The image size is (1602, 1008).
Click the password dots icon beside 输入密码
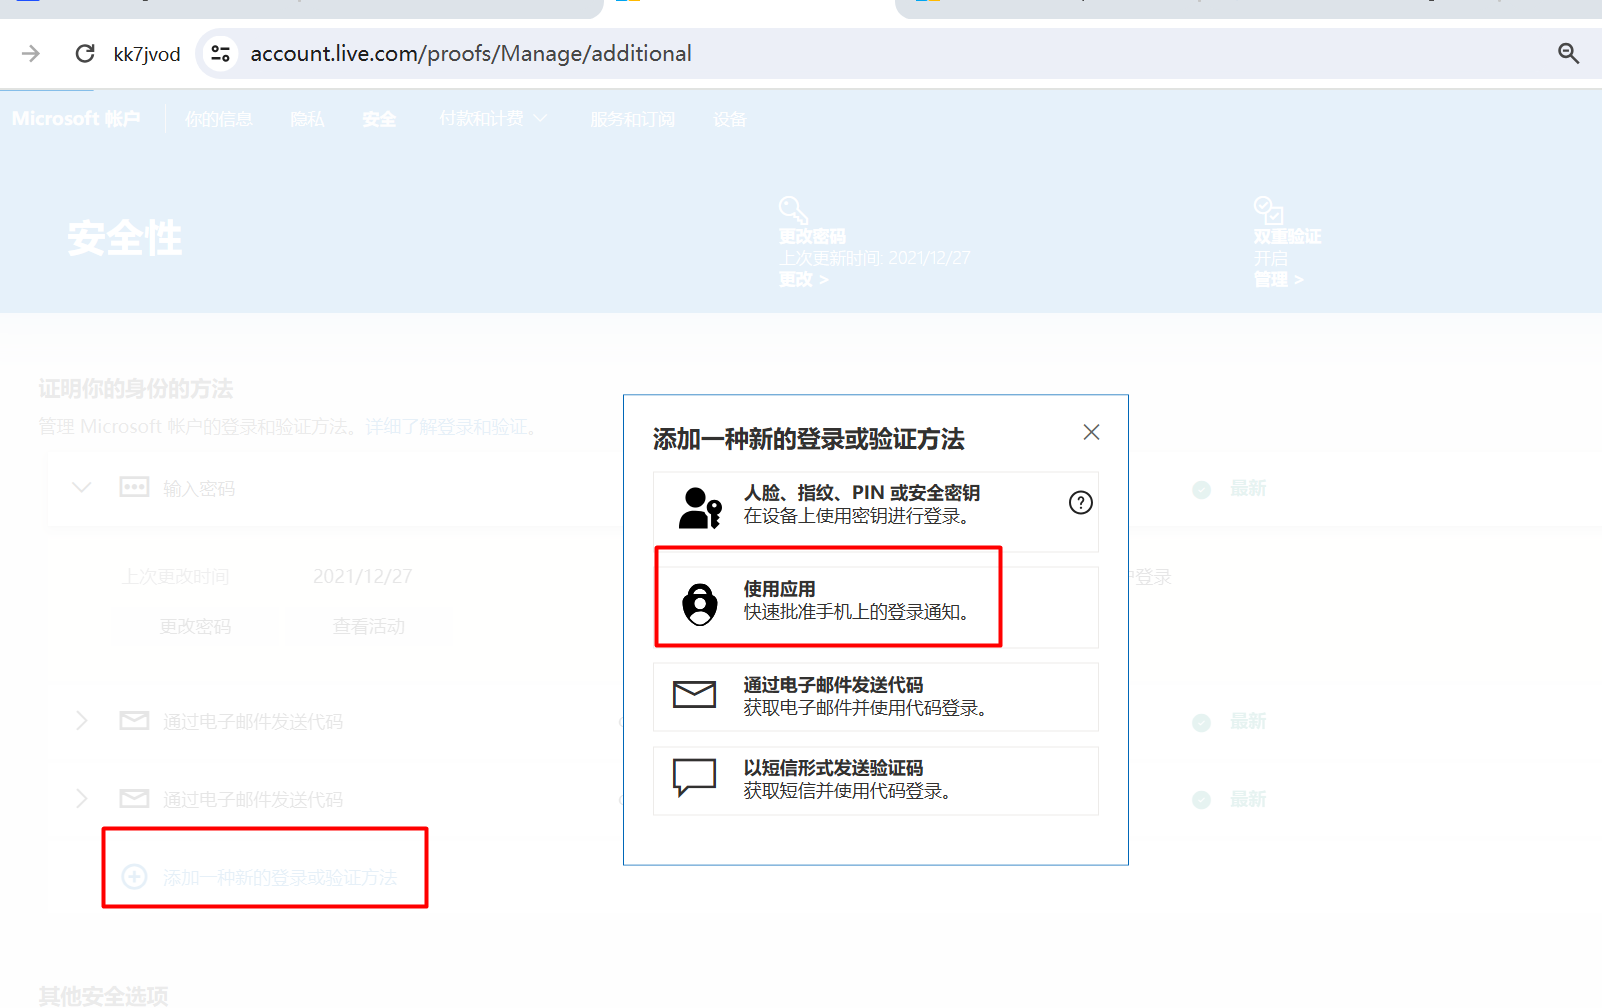(134, 487)
